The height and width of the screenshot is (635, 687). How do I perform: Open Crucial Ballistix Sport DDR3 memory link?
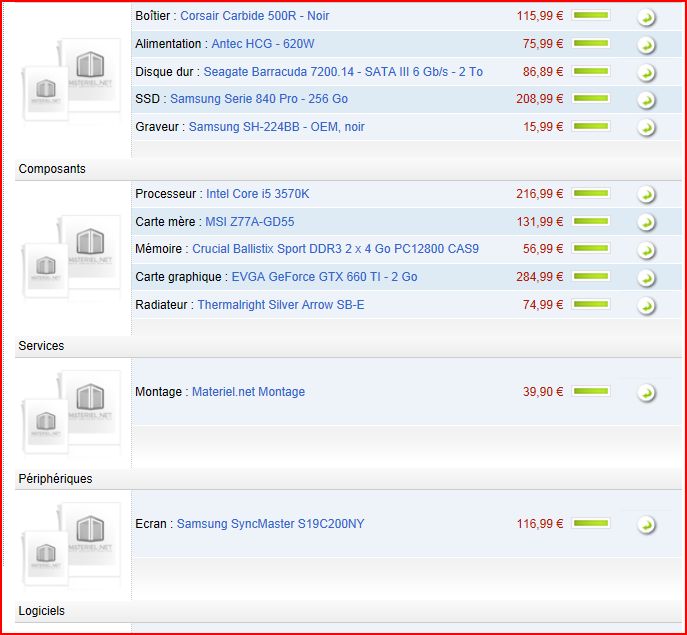click(x=336, y=249)
